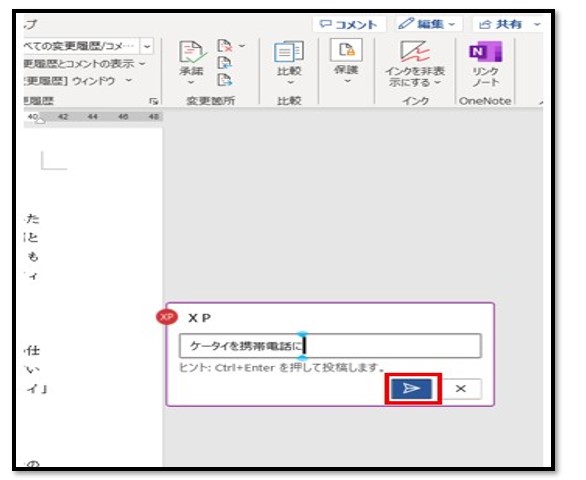Viewport: 586px width, 480px height.
Task: Open the tracking group dialog launcher
Action: click(154, 101)
